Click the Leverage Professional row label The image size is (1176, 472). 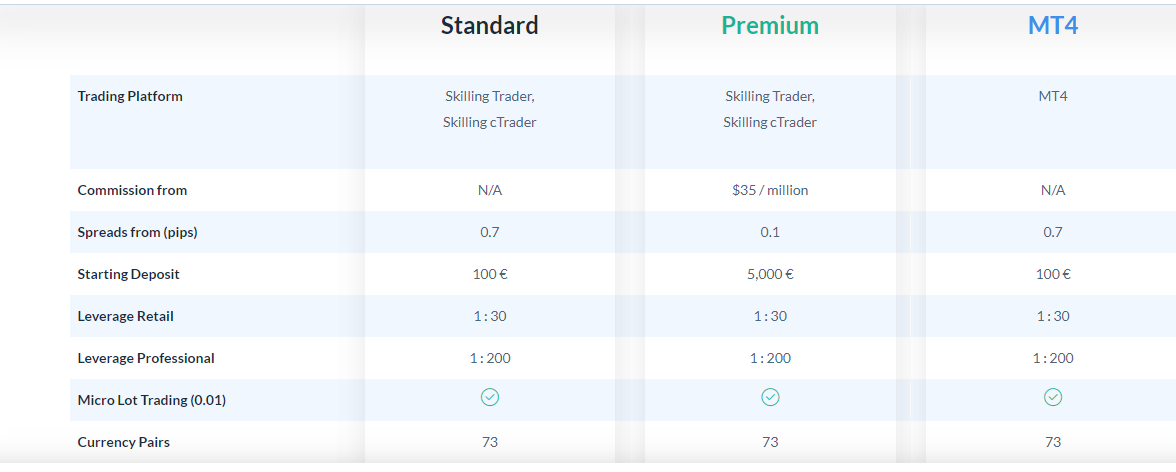[x=146, y=359]
